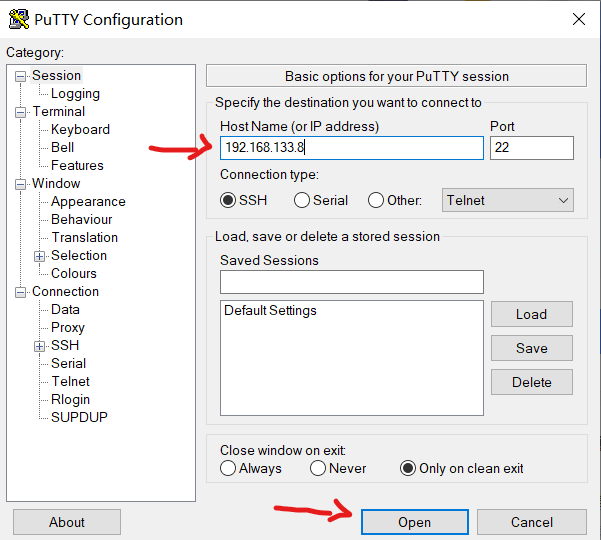Screen dimensions: 601x540
Task: Go to the Colours settings
Action: [x=74, y=273]
